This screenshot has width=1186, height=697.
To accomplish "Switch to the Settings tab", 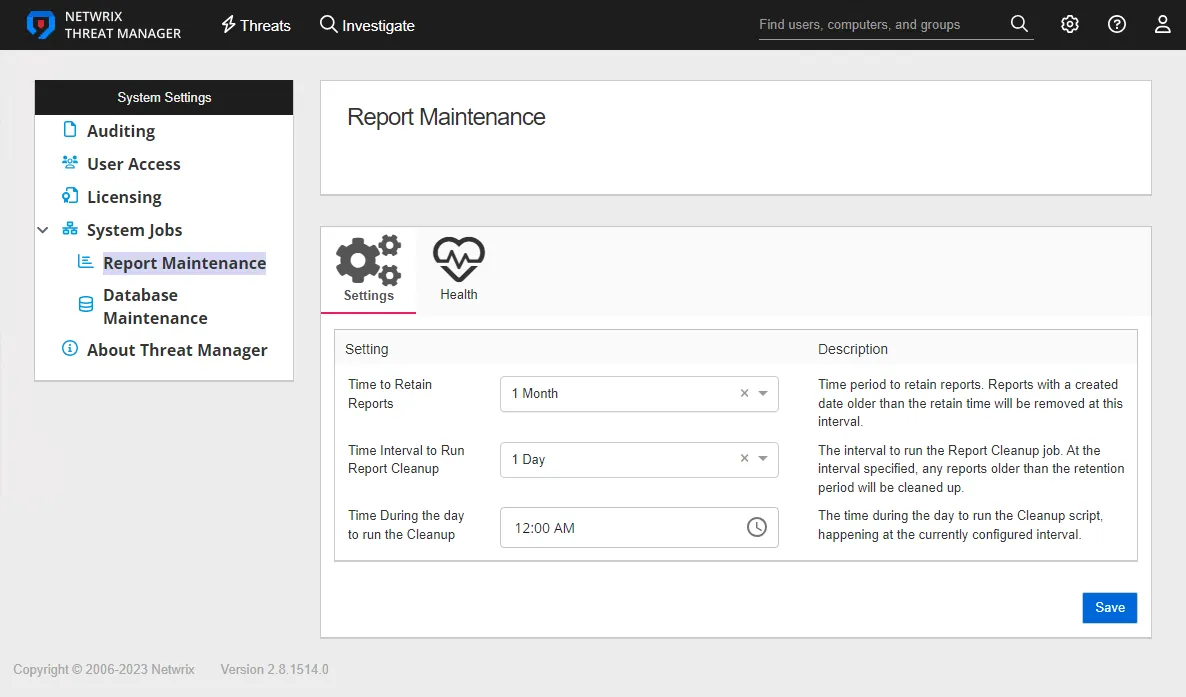I will pos(368,270).
